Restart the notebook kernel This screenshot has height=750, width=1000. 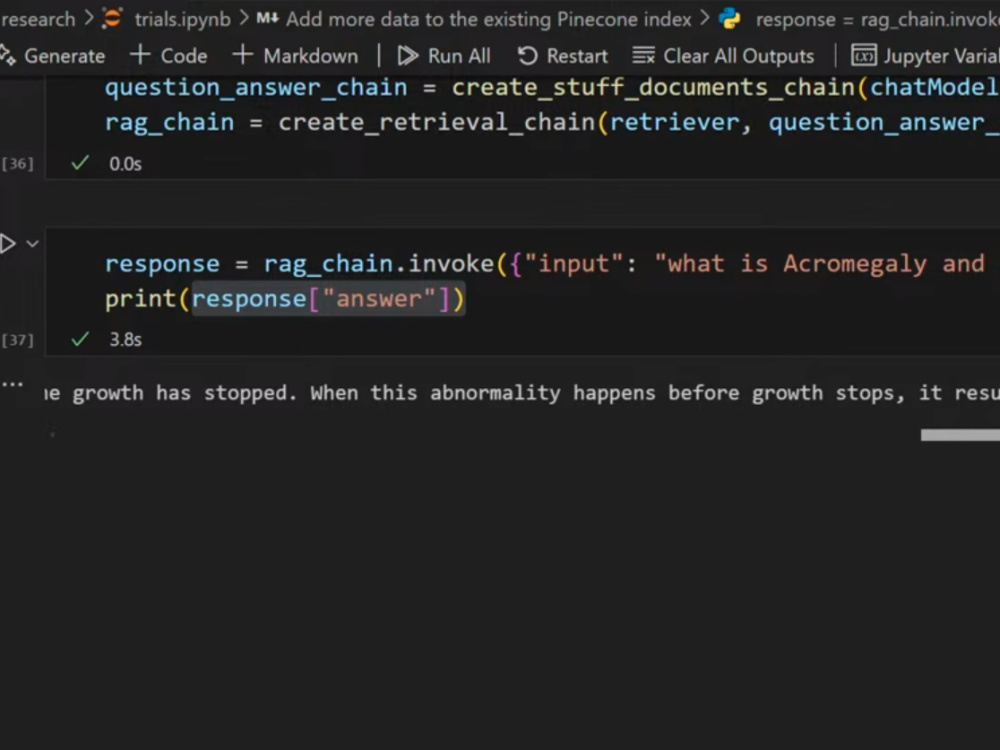562,56
